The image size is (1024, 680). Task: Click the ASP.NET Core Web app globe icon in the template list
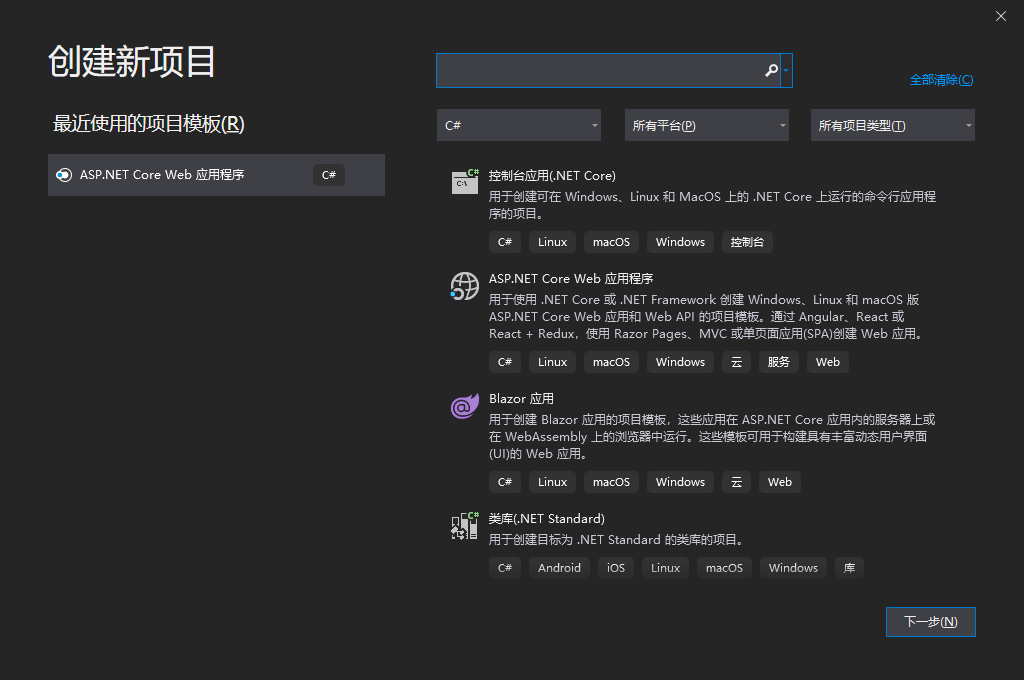point(464,286)
